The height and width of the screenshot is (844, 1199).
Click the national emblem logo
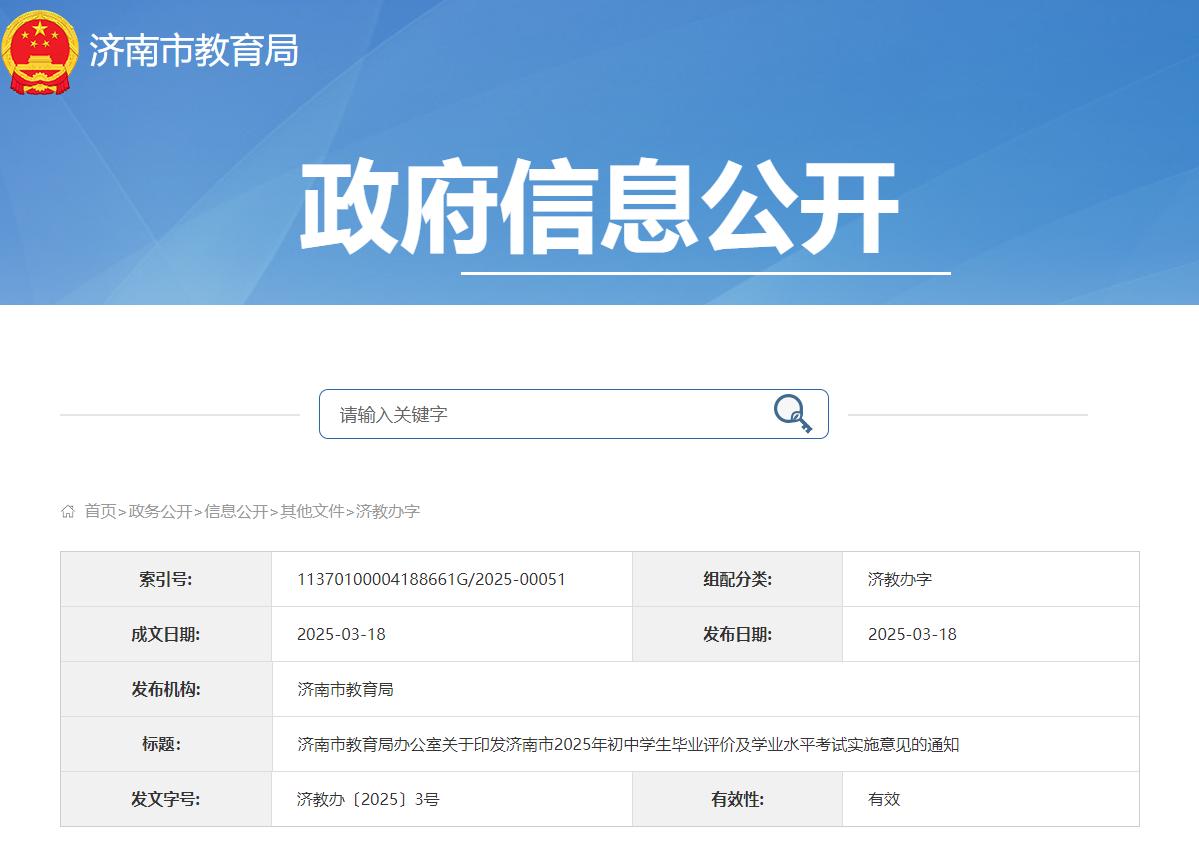pos(40,52)
